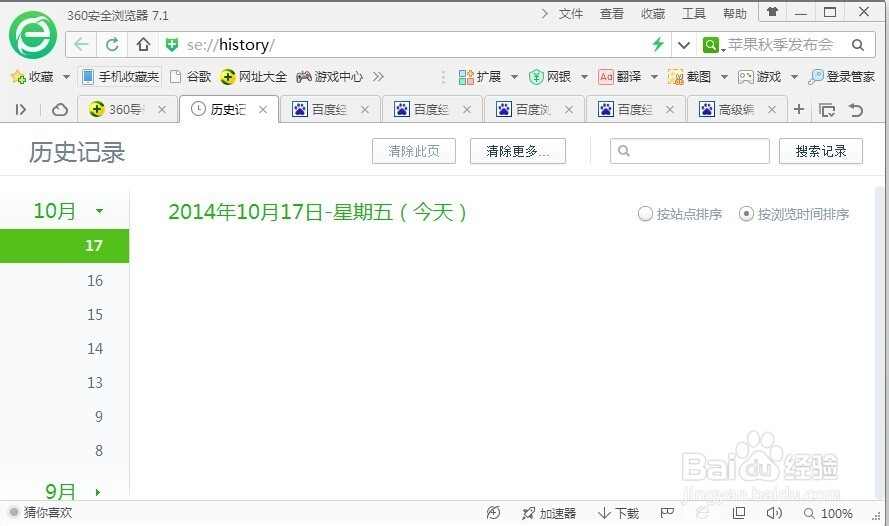Image resolution: width=889 pixels, height=526 pixels.
Task: Open the 网银 online banking tool
Action: pos(549,77)
